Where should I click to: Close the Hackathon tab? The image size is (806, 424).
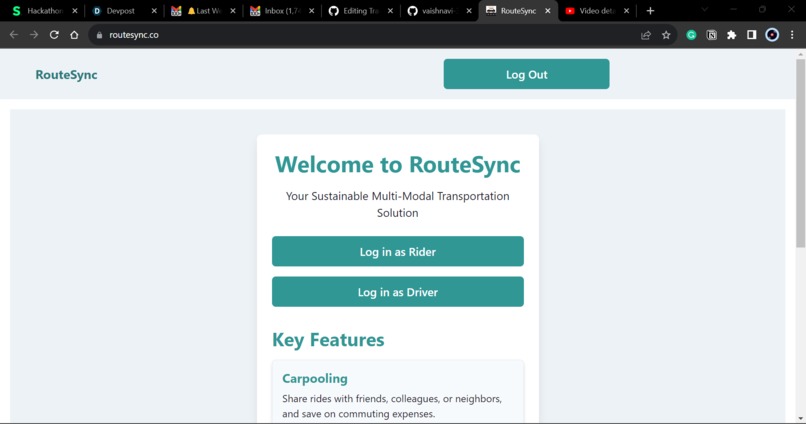coord(75,11)
